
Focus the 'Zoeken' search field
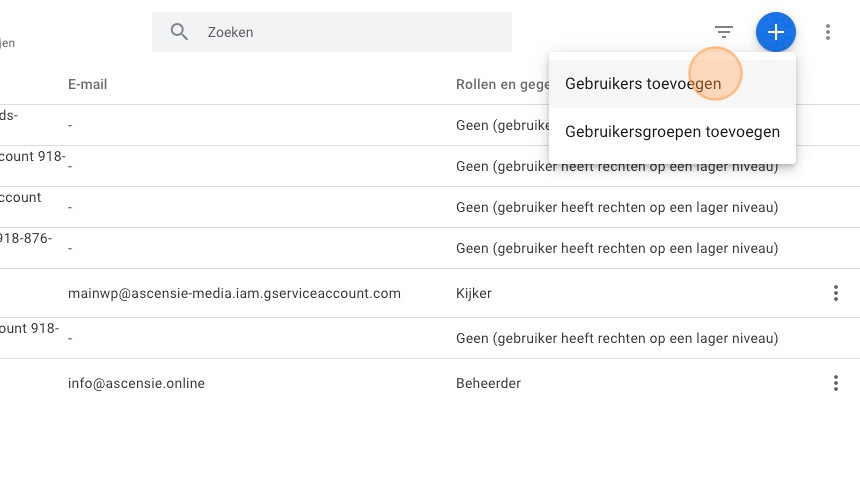350,32
